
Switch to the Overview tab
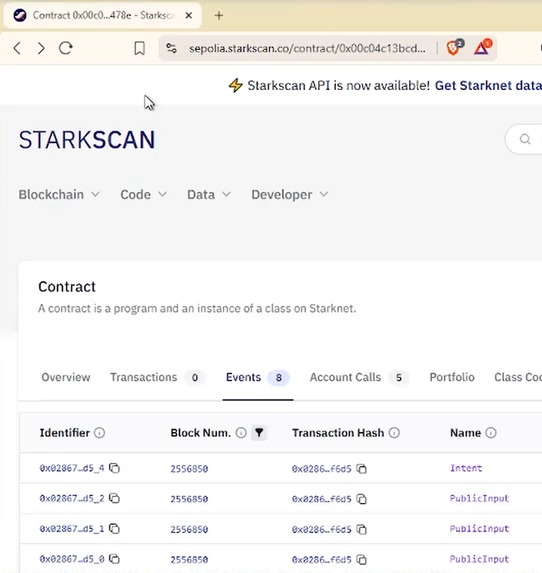point(66,377)
